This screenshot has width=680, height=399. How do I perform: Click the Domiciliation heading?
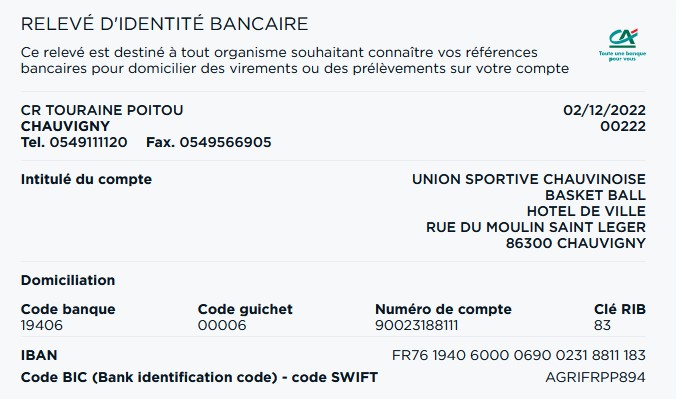68,280
